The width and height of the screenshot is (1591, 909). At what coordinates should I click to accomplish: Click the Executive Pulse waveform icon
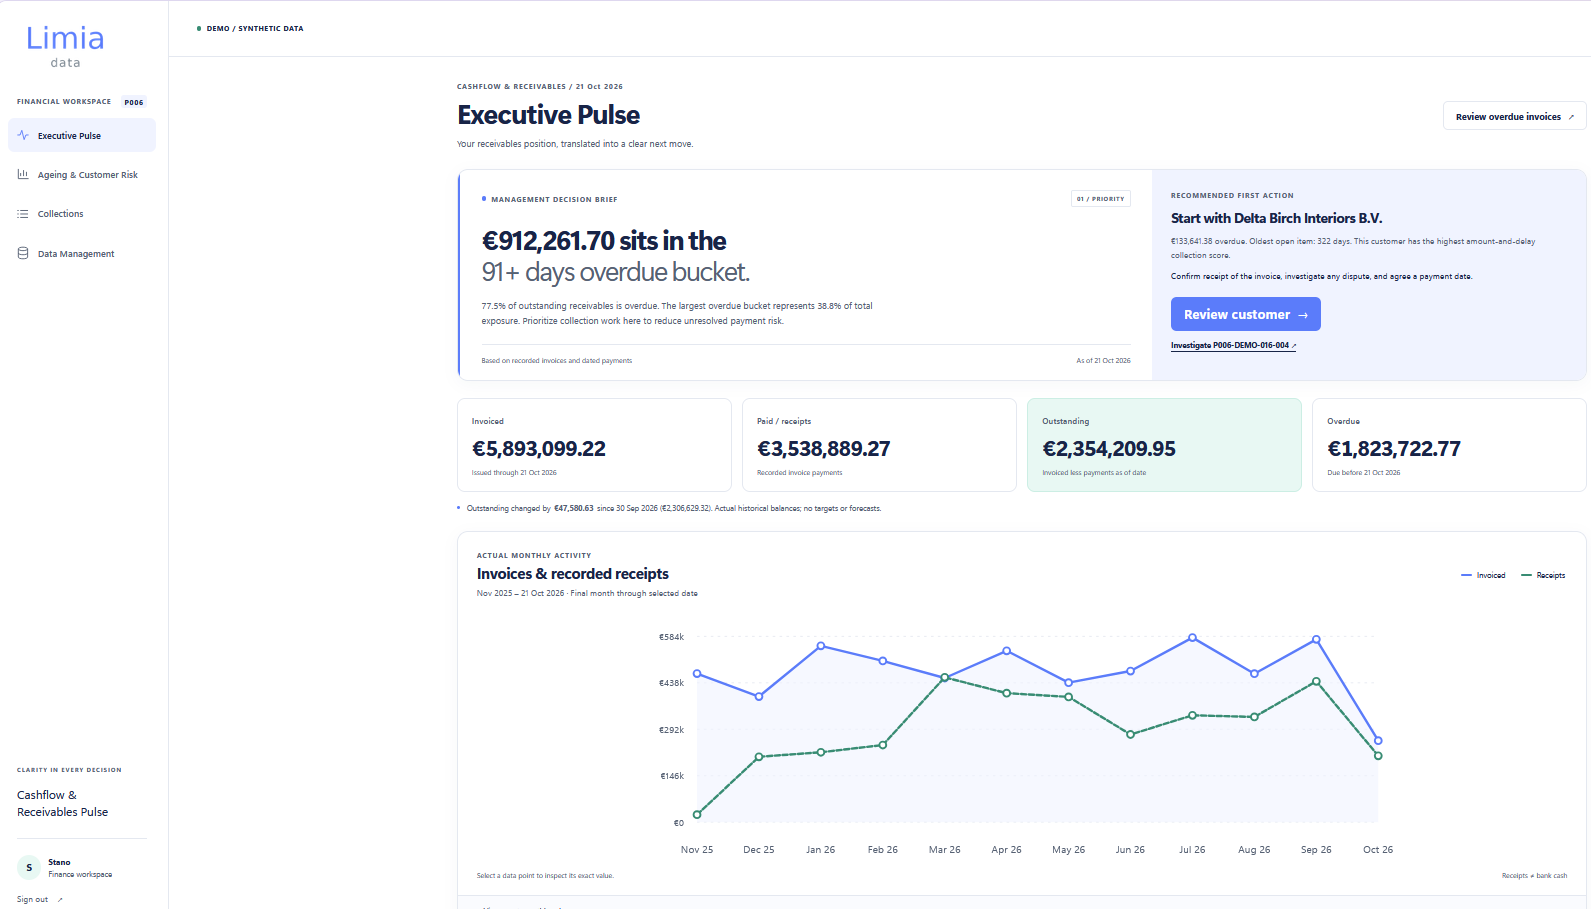[x=23, y=135]
